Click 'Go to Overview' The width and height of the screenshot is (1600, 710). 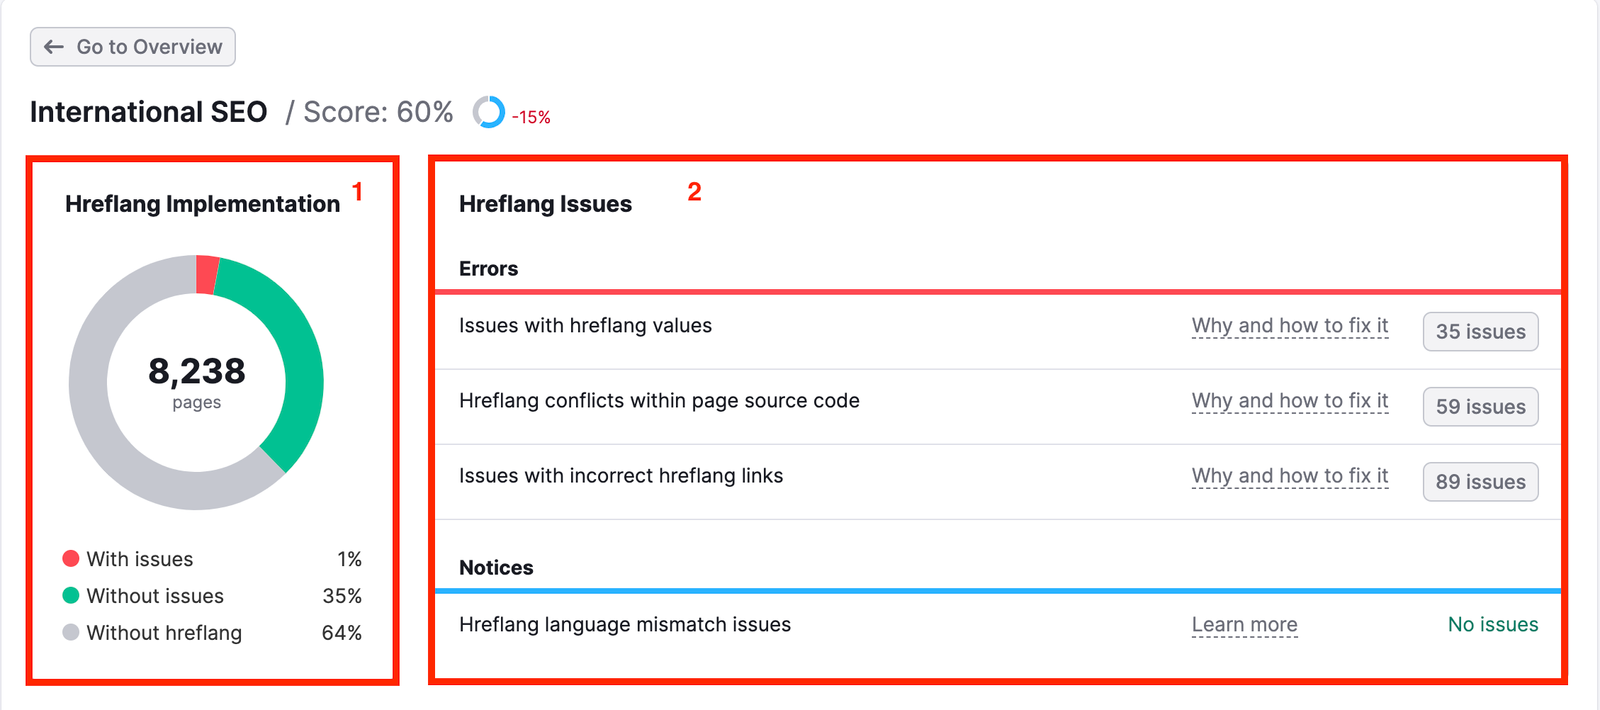point(132,46)
